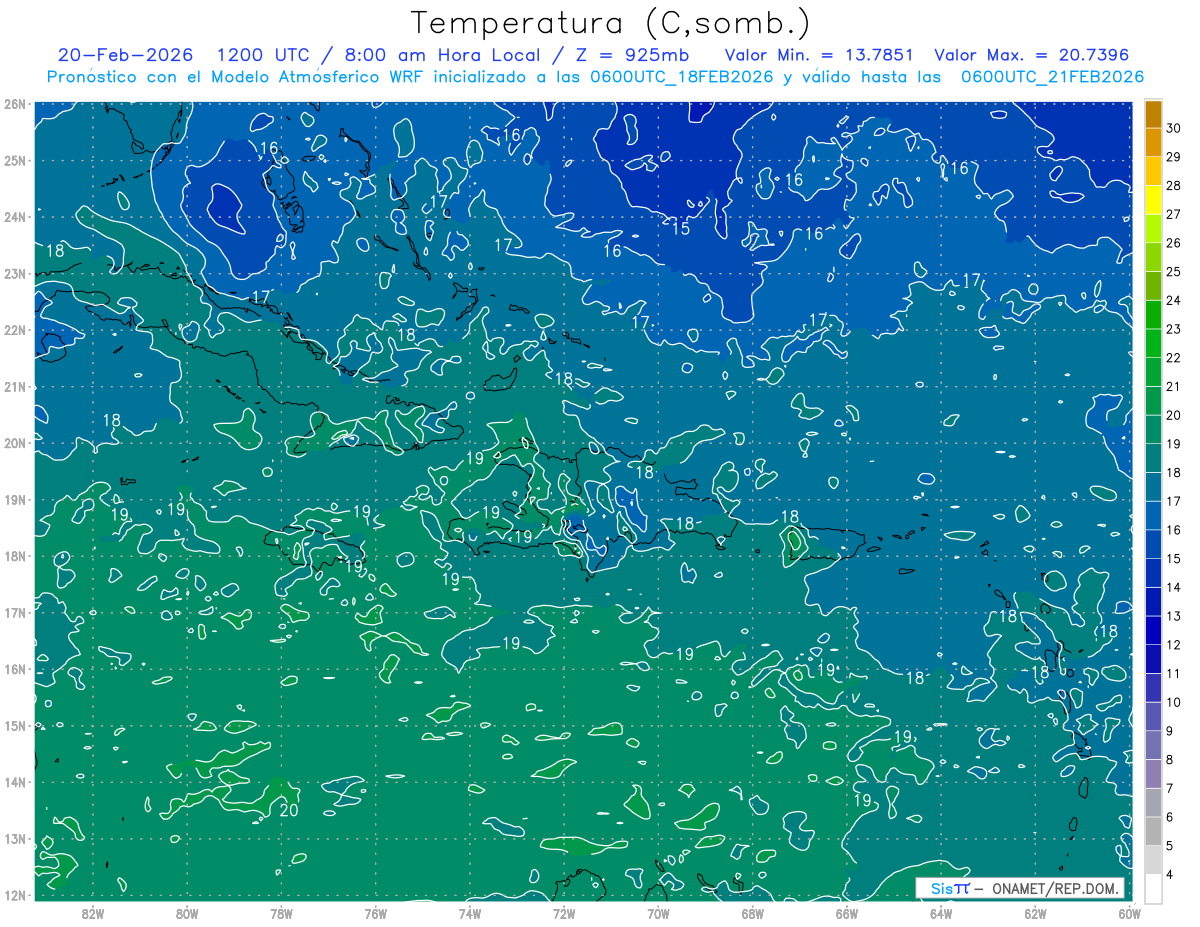This screenshot has width=1200, height=927.
Task: Click the colorbar label 24
Action: pos(1174,301)
